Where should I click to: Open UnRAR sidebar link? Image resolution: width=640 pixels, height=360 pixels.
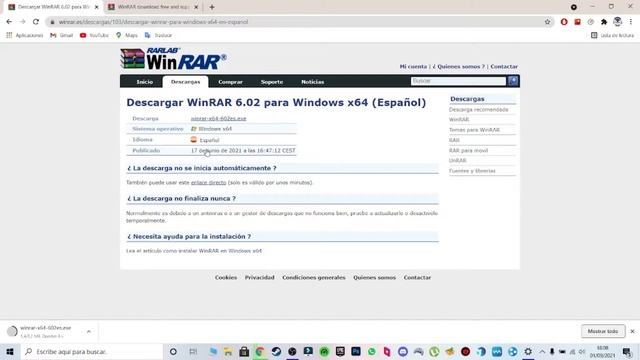coord(457,160)
